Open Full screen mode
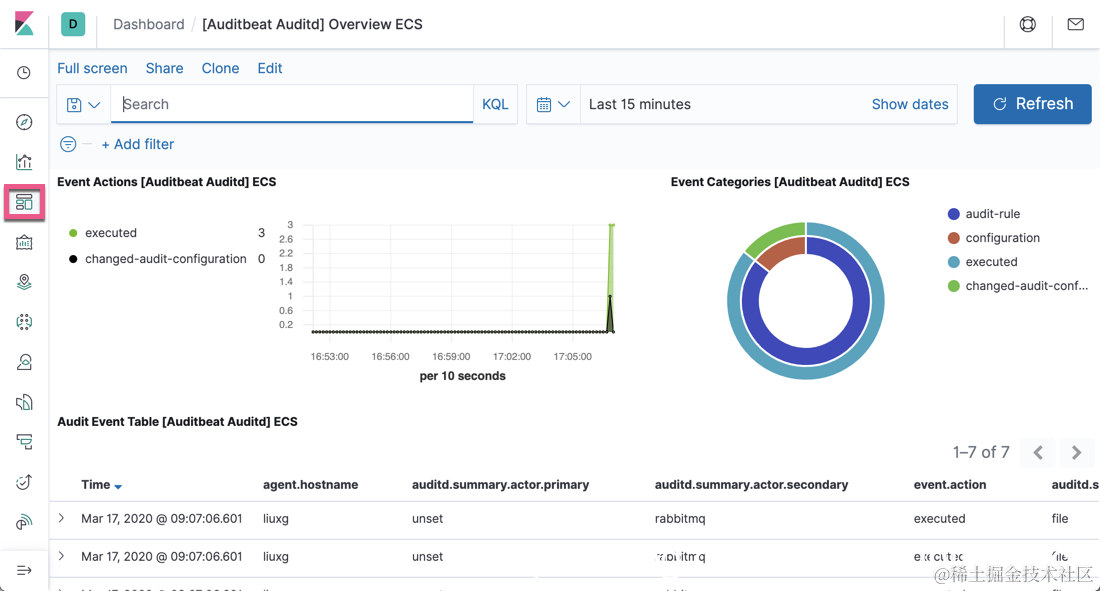Screen dimensions: 1100x591 pyautogui.click(x=92, y=68)
